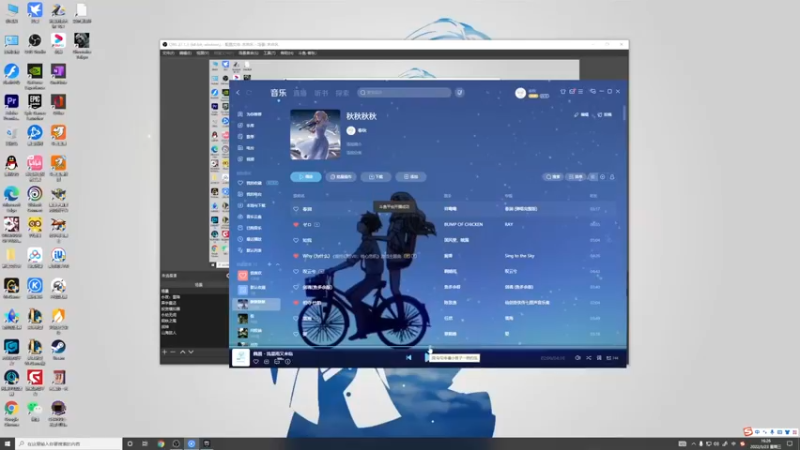Unlike the Sing to the Sky song (red heart)
This screenshot has height=450, width=800.
[295, 256]
